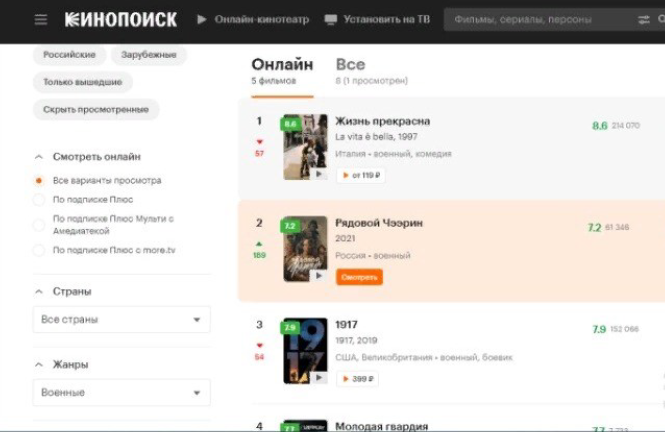Image resolution: width=665 pixels, height=432 pixels.
Task: Click play icon on Жизнь прекрасна poster
Action: [319, 174]
